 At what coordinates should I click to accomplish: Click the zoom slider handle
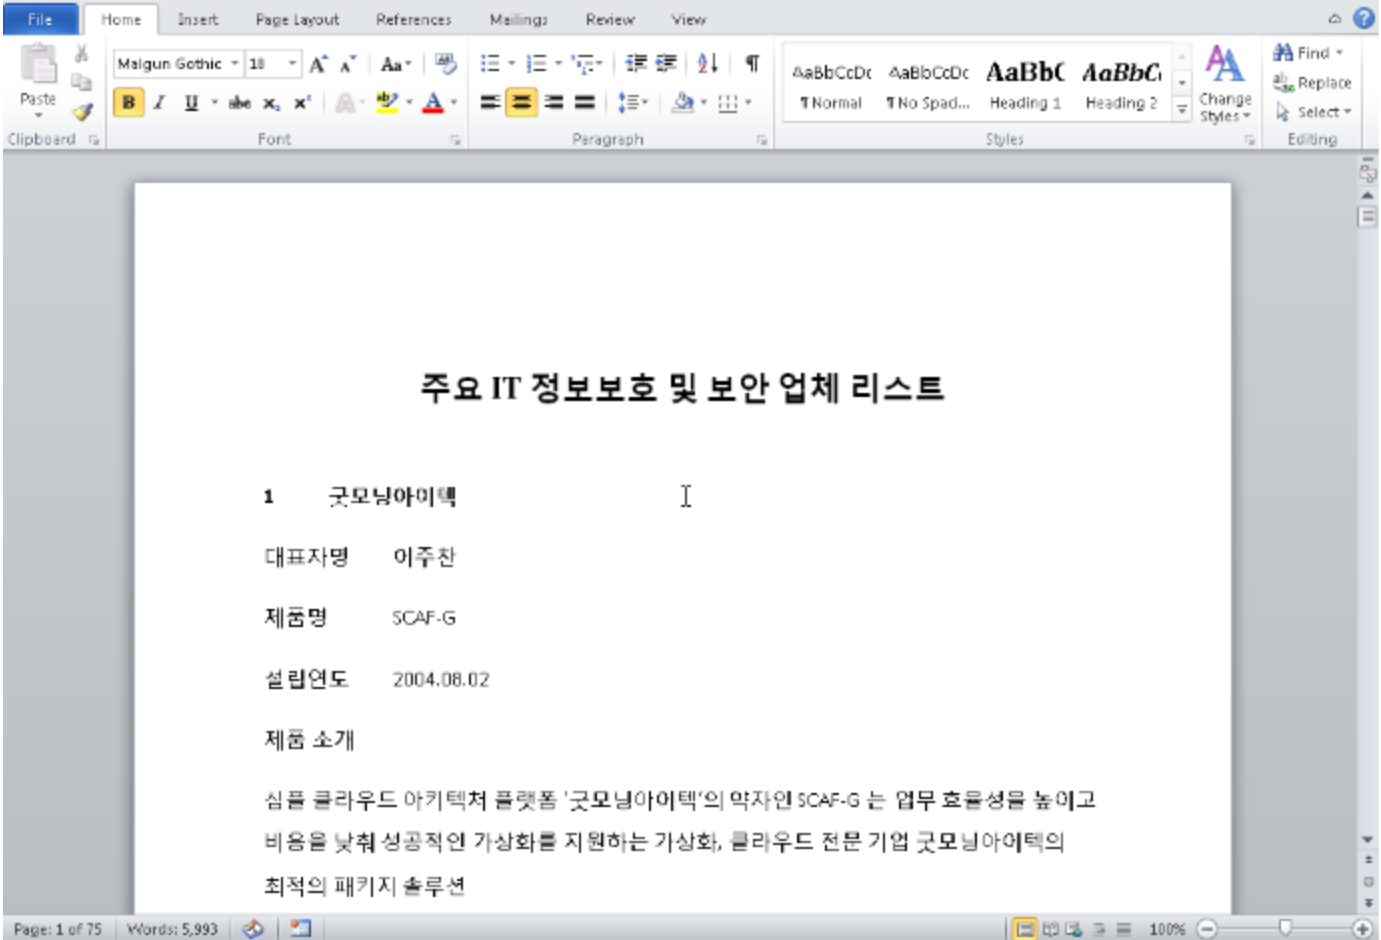(x=1285, y=929)
